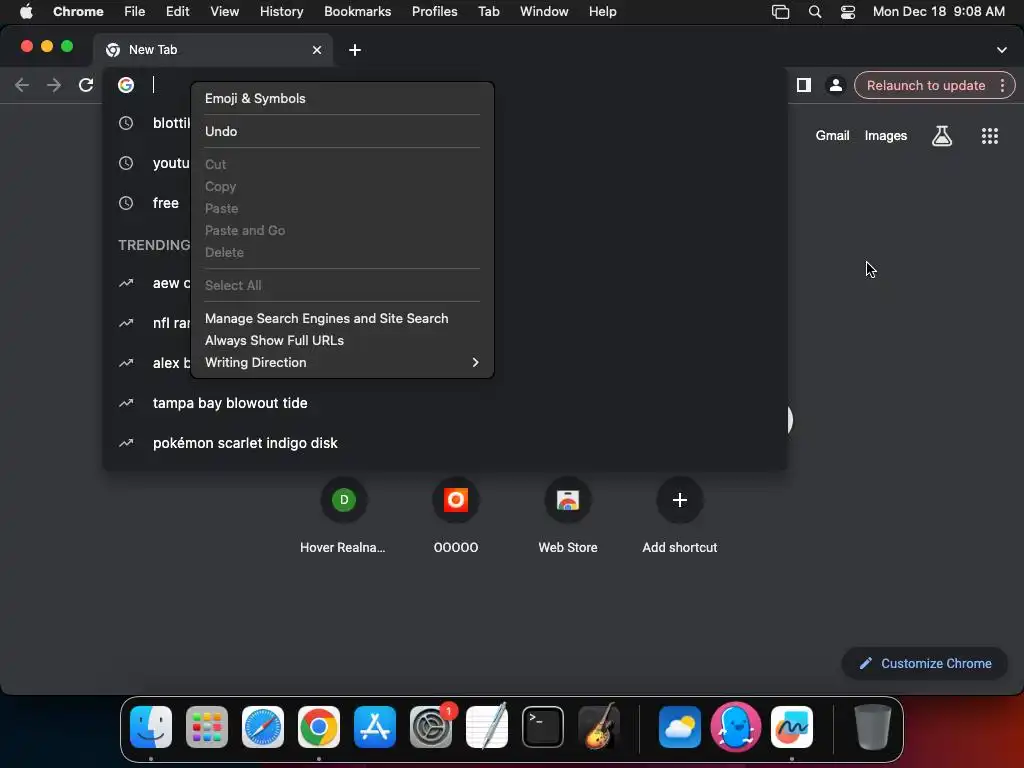Image resolution: width=1024 pixels, height=768 pixels.
Task: Open App Store from the dock
Action: (x=375, y=726)
